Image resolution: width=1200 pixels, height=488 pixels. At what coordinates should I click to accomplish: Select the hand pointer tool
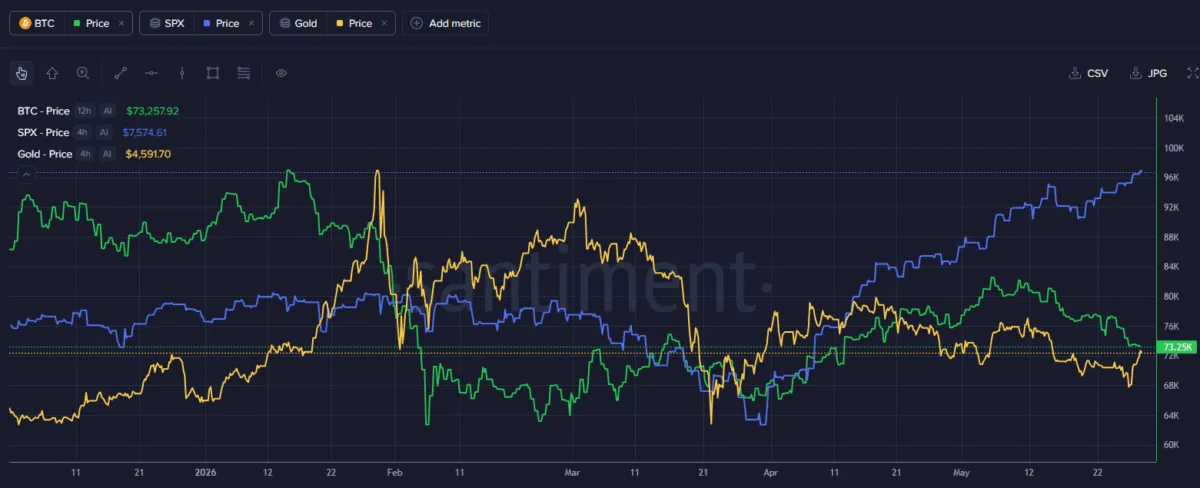pyautogui.click(x=21, y=72)
